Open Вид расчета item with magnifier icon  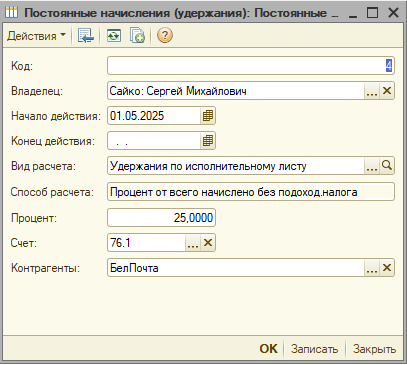click(387, 166)
